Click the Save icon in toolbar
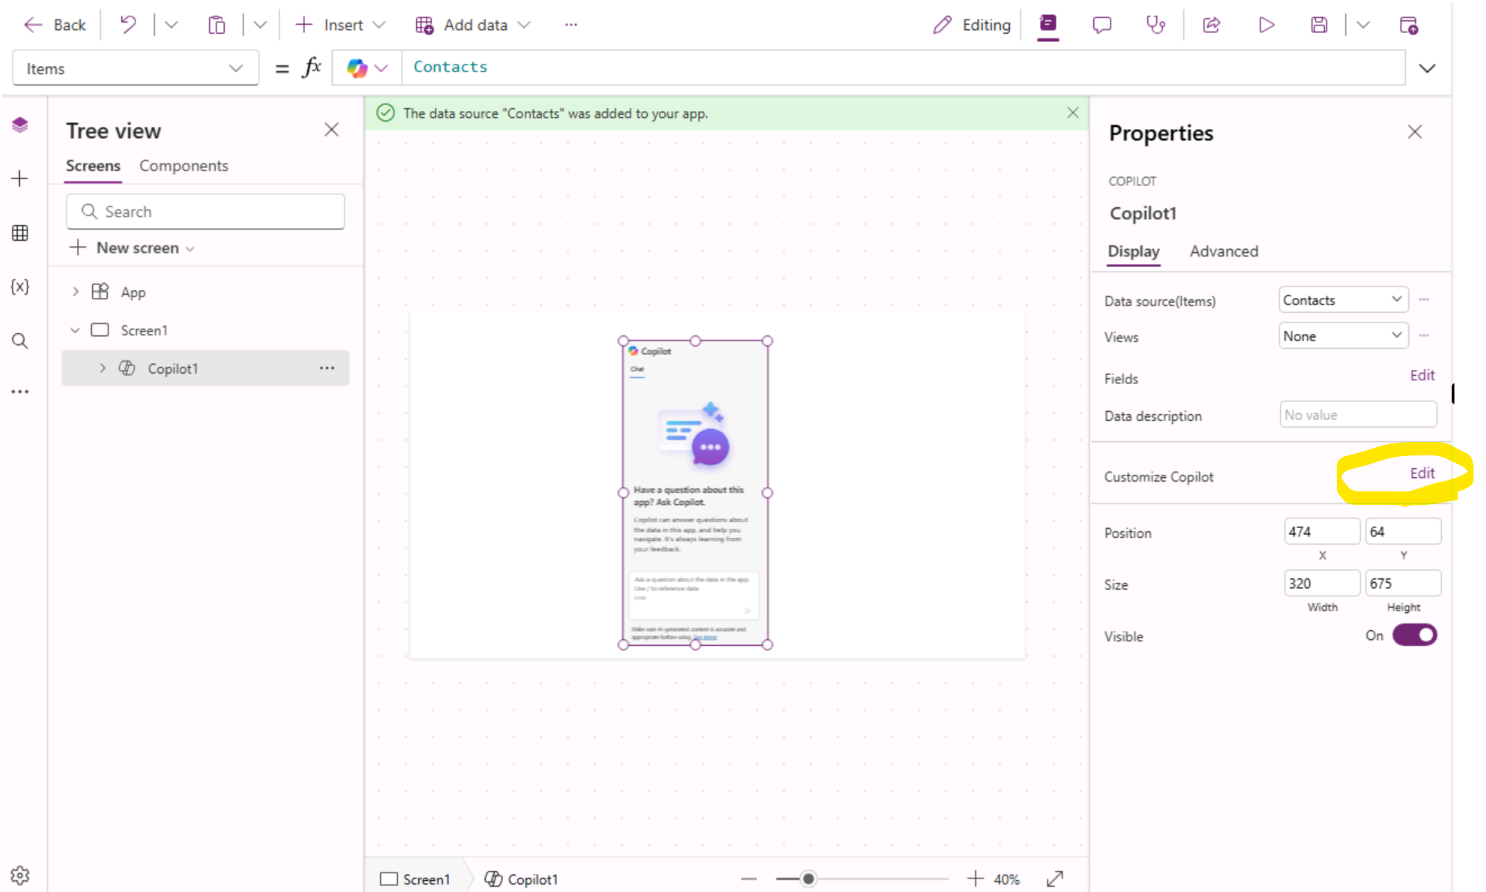Screen dimensions: 1486x892 (x=1319, y=25)
